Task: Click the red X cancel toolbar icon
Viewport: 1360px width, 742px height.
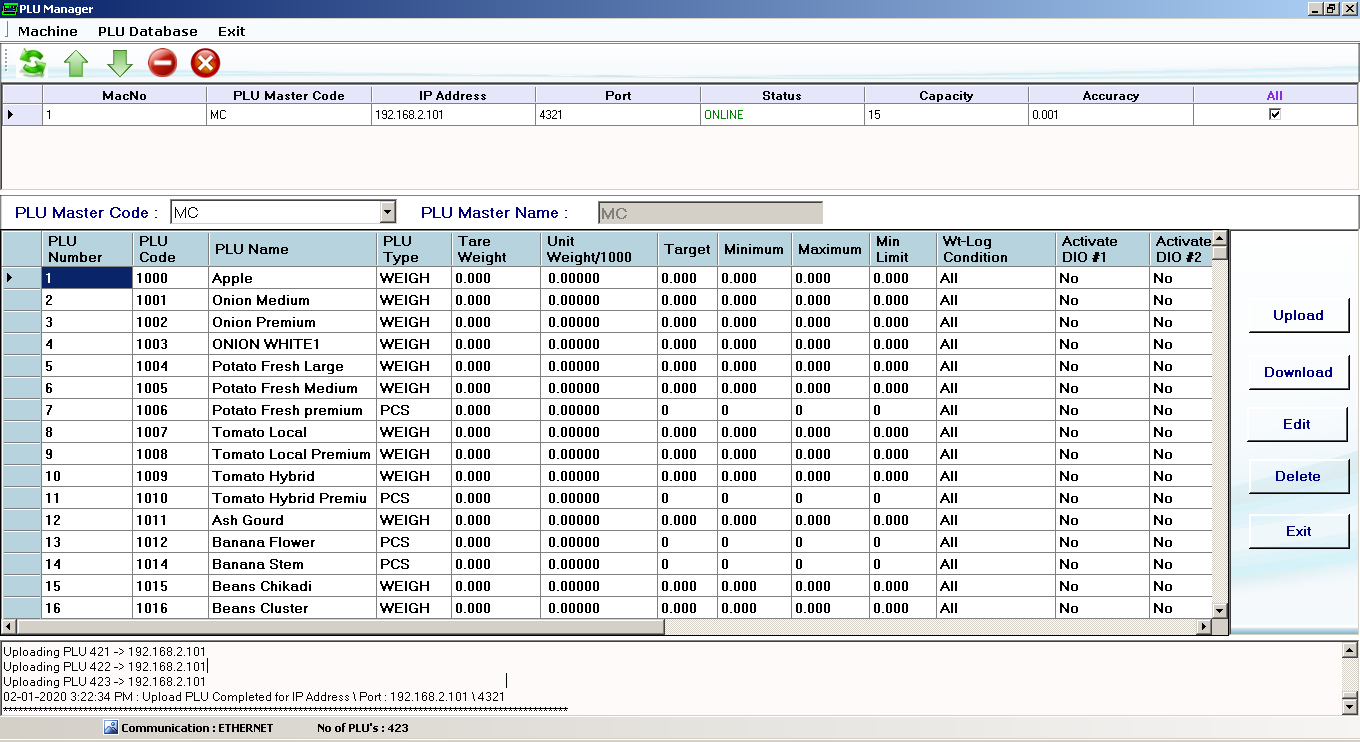Action: [205, 63]
